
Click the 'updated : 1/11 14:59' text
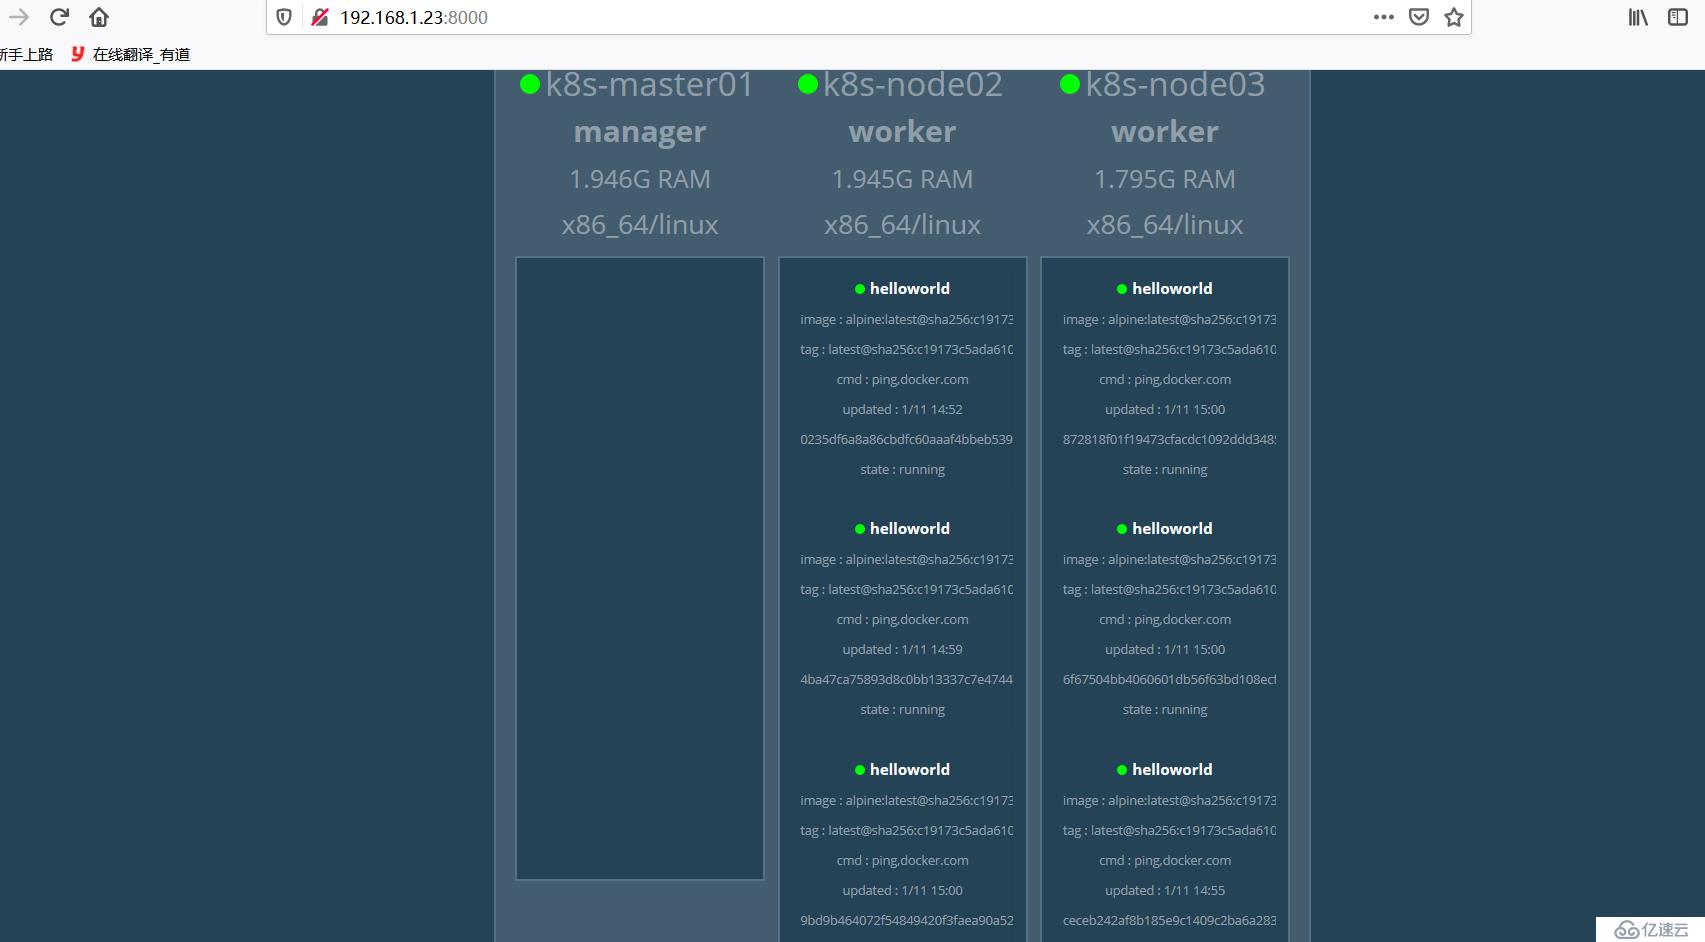point(903,649)
